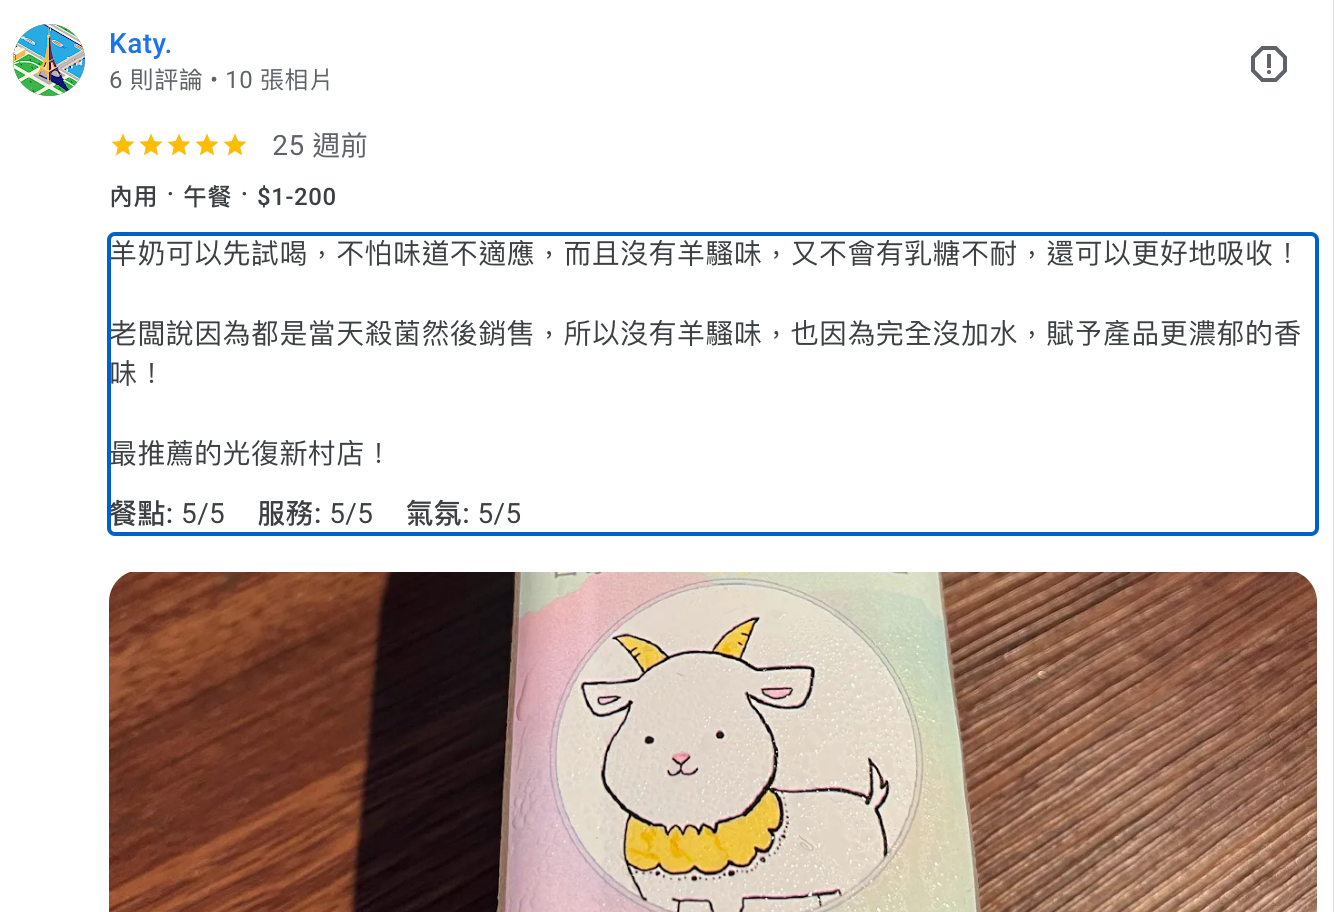Click the 內用 dine-in label
Viewport: 1334px width, 912px height.
tap(133, 197)
